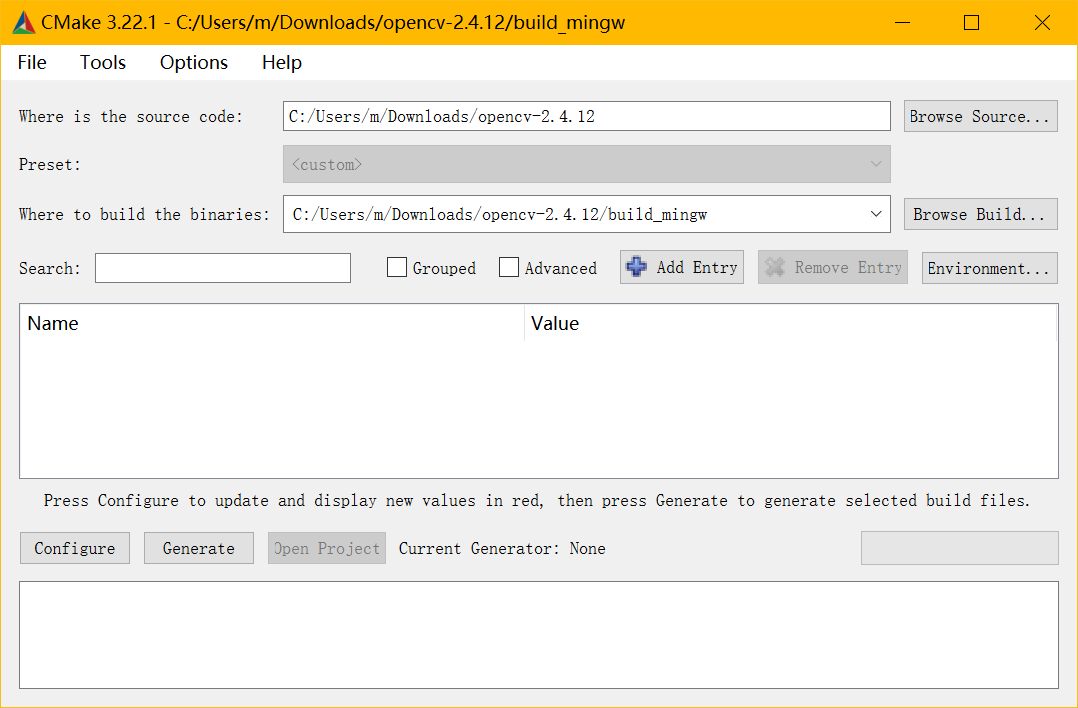Click the Search input field

click(x=223, y=268)
